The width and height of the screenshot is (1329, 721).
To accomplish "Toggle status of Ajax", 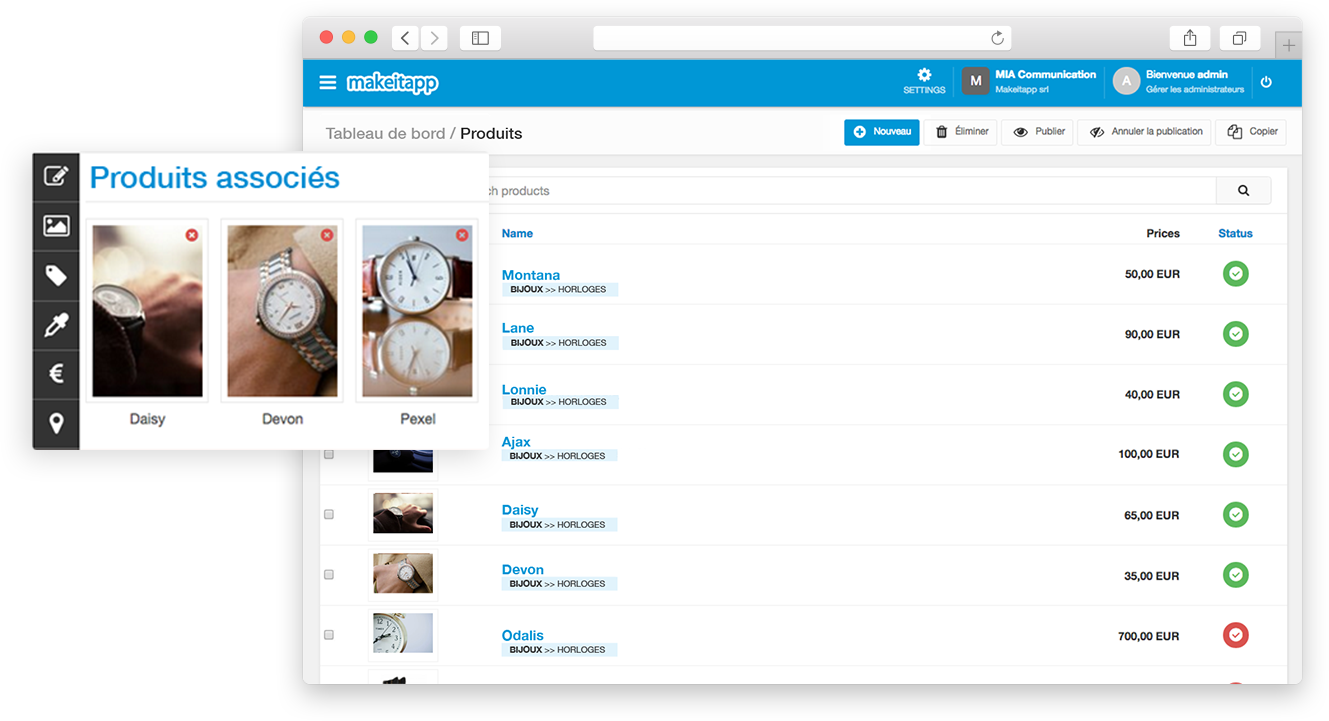I will point(1236,454).
